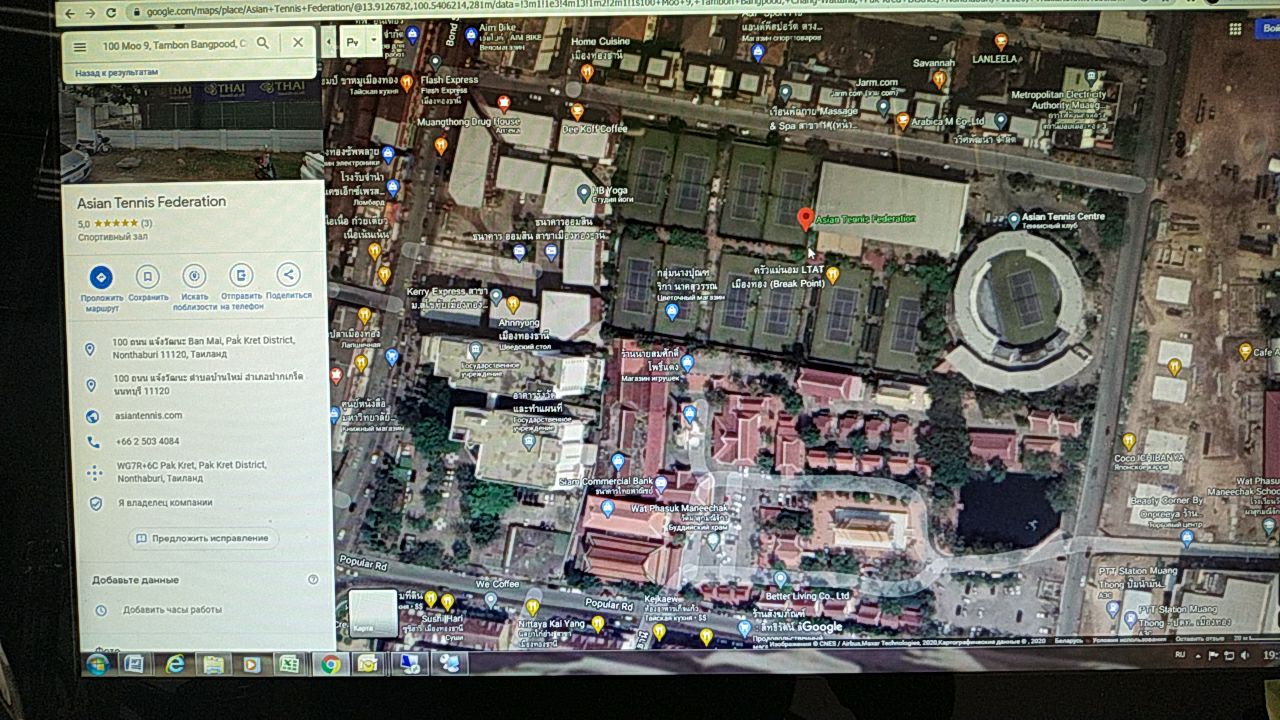Image resolution: width=1280 pixels, height=720 pixels.
Task: Open media player taskbar icon
Action: [x=251, y=664]
